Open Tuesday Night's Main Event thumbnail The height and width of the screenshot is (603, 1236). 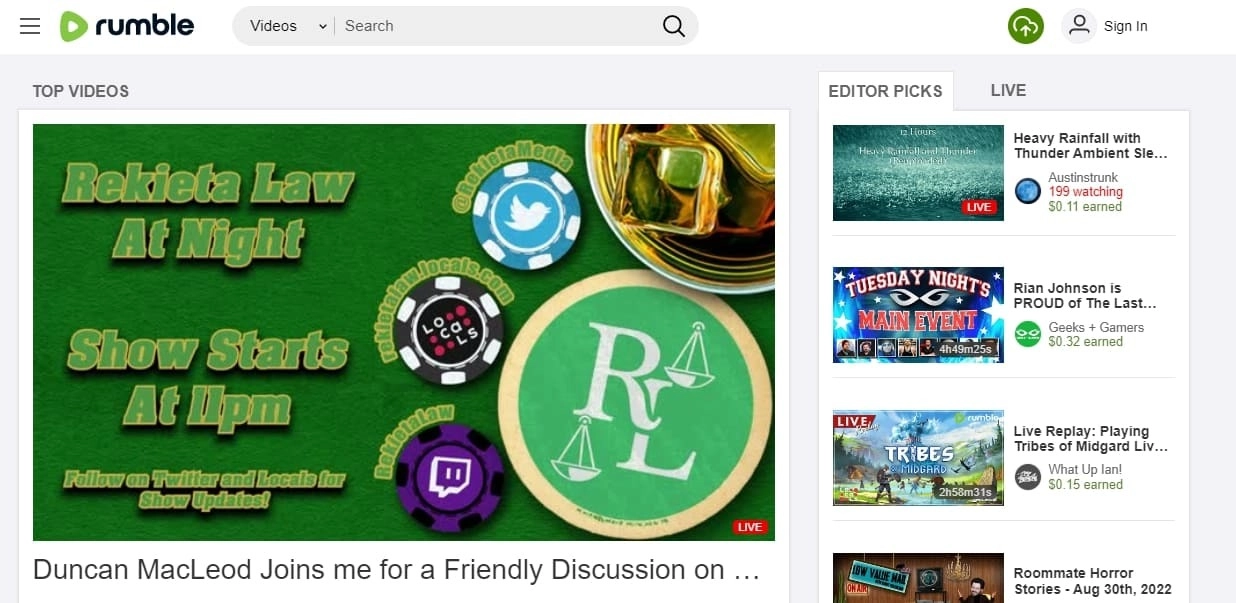[918, 315]
